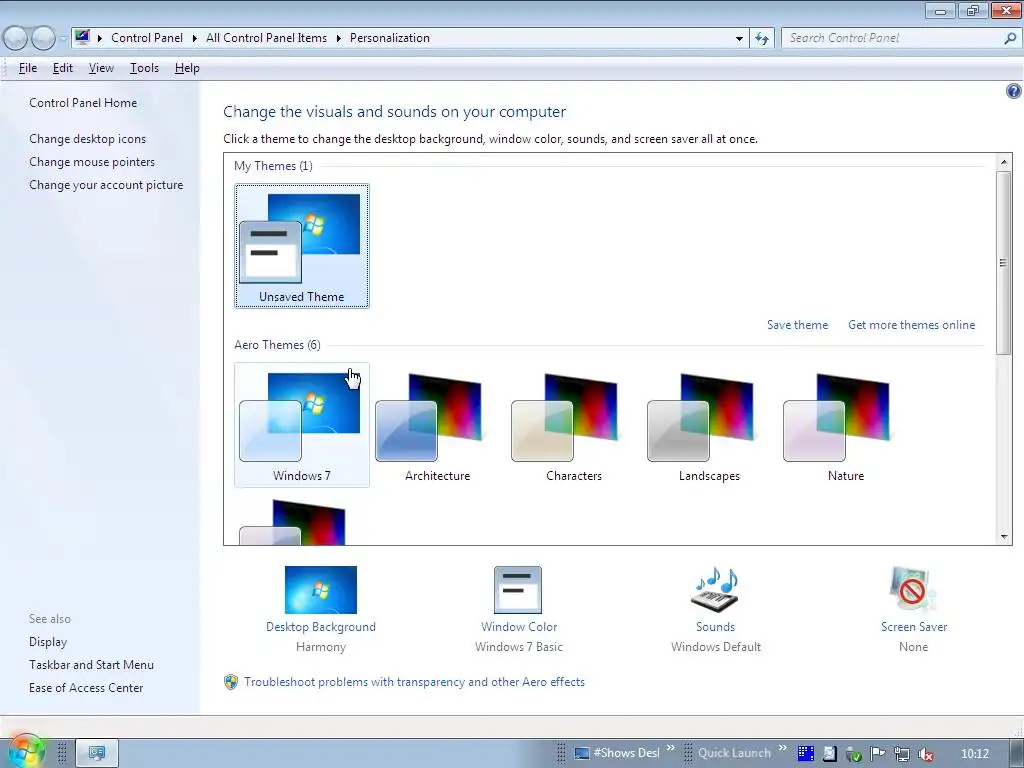1024x768 pixels.
Task: Click the themes list scroll up arrow
Action: click(1004, 162)
